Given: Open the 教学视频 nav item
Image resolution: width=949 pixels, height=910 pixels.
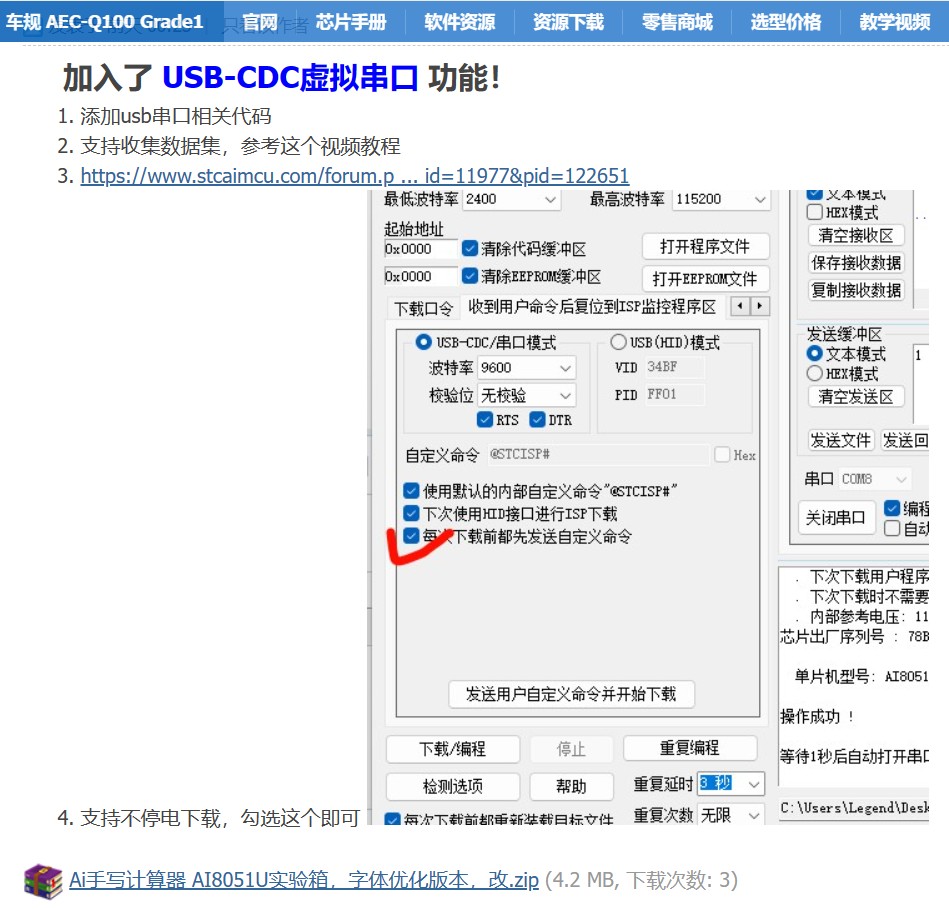Looking at the screenshot, I should pyautogui.click(x=895, y=22).
